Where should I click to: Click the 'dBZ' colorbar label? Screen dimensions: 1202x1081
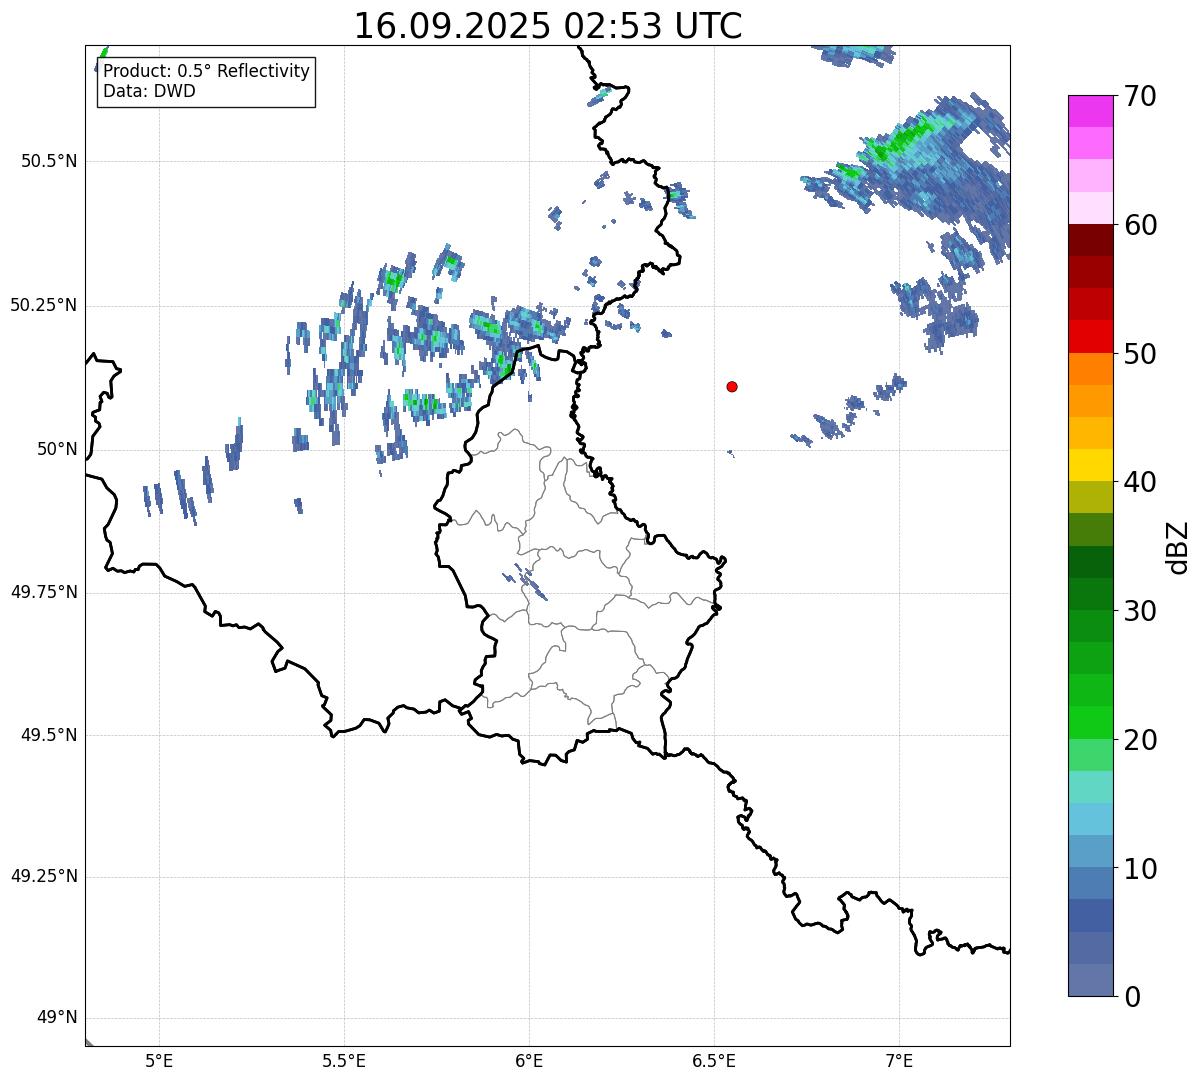click(1178, 547)
